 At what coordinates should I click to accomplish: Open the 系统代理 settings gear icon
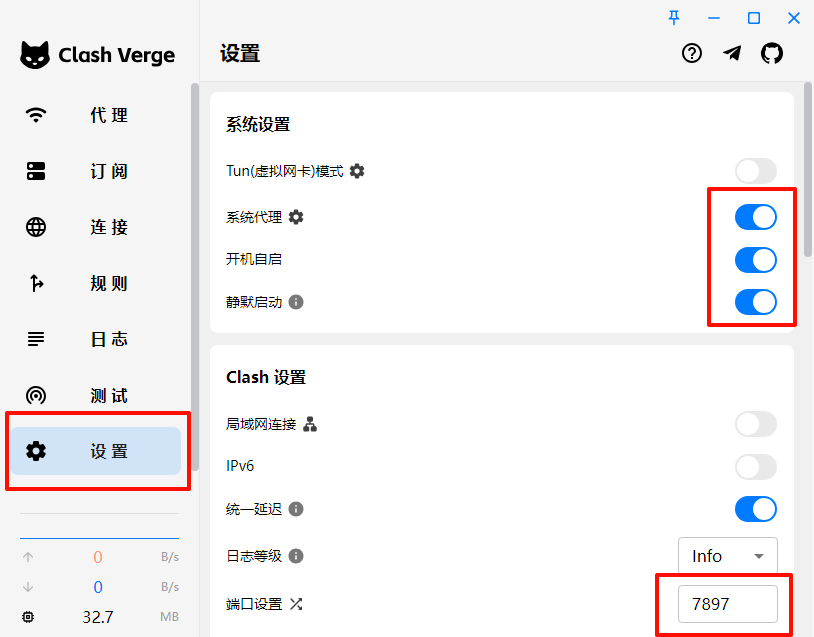click(295, 216)
